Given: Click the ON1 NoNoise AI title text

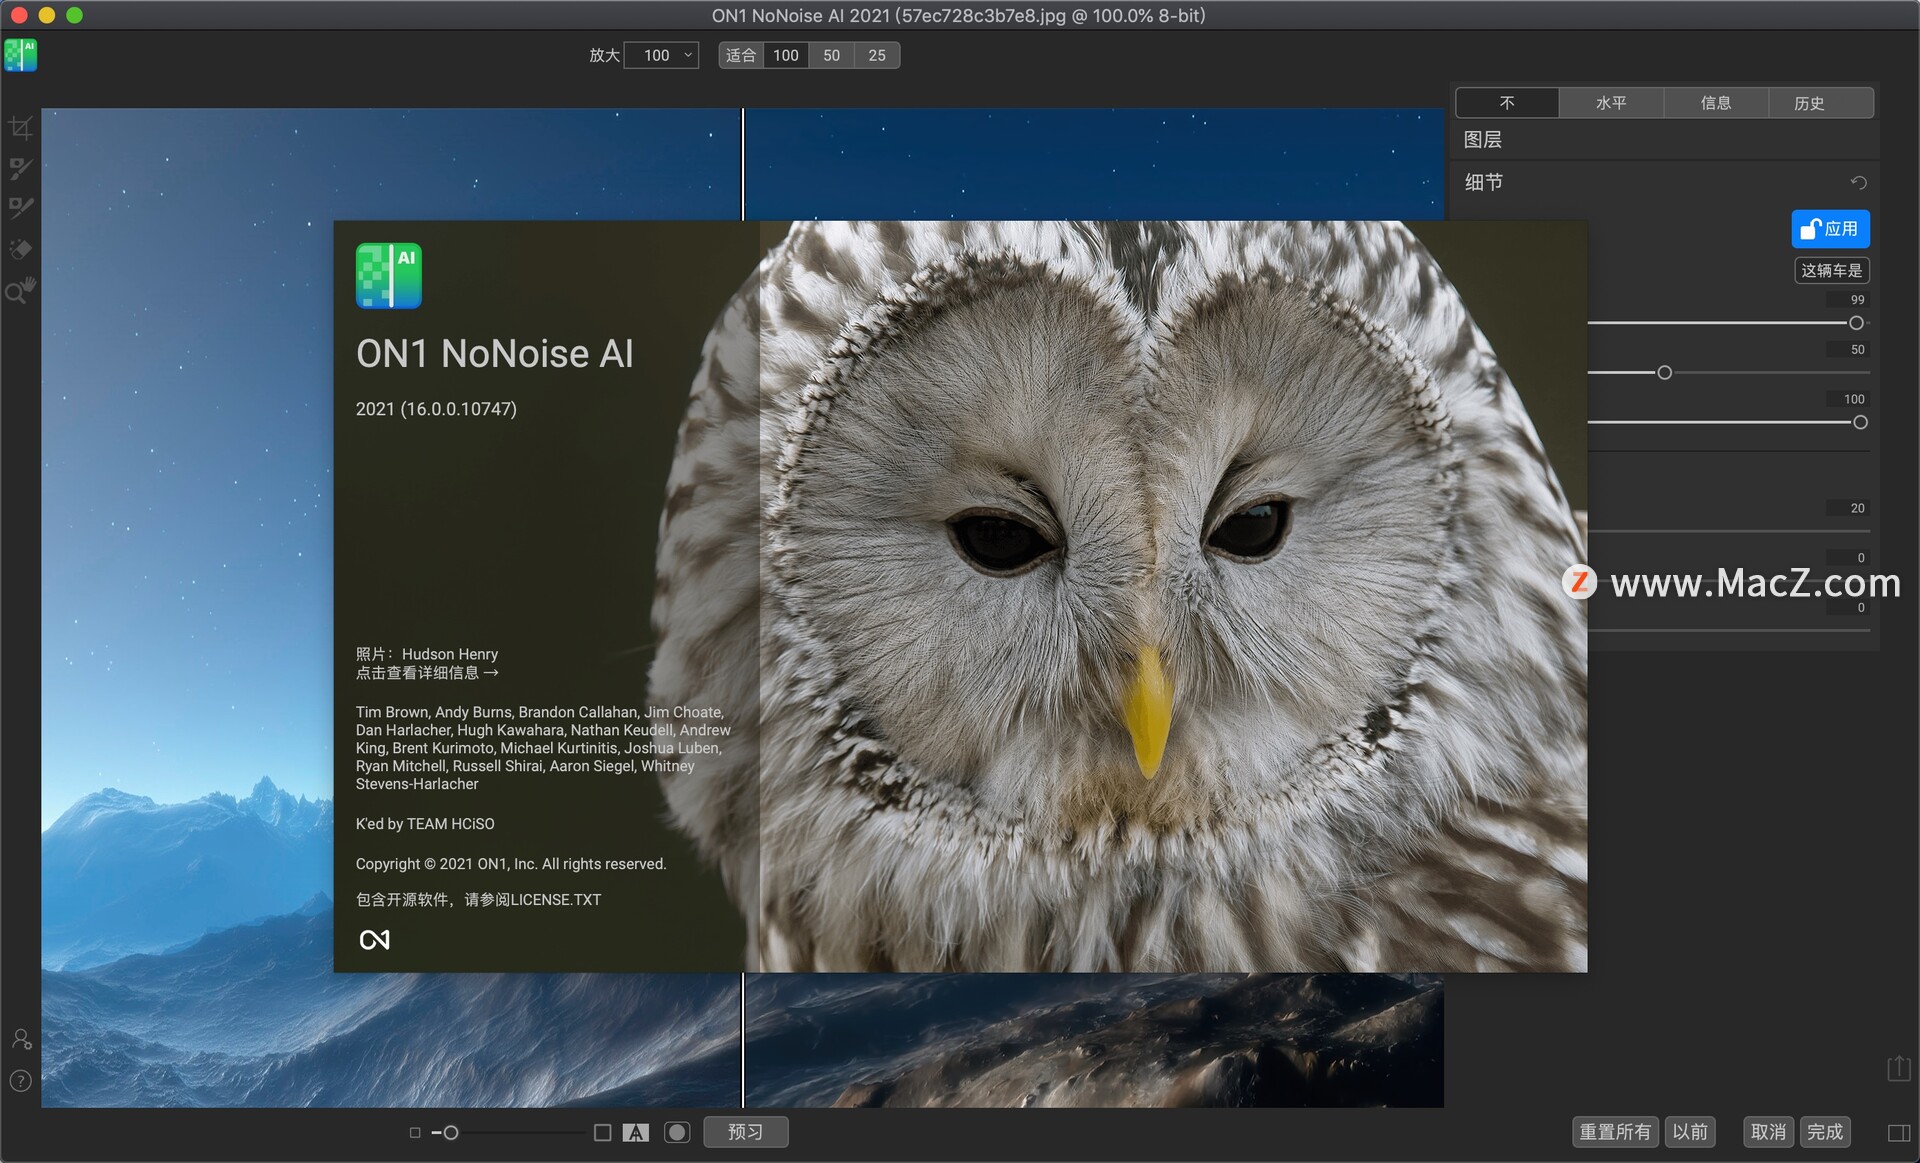Looking at the screenshot, I should tap(494, 354).
